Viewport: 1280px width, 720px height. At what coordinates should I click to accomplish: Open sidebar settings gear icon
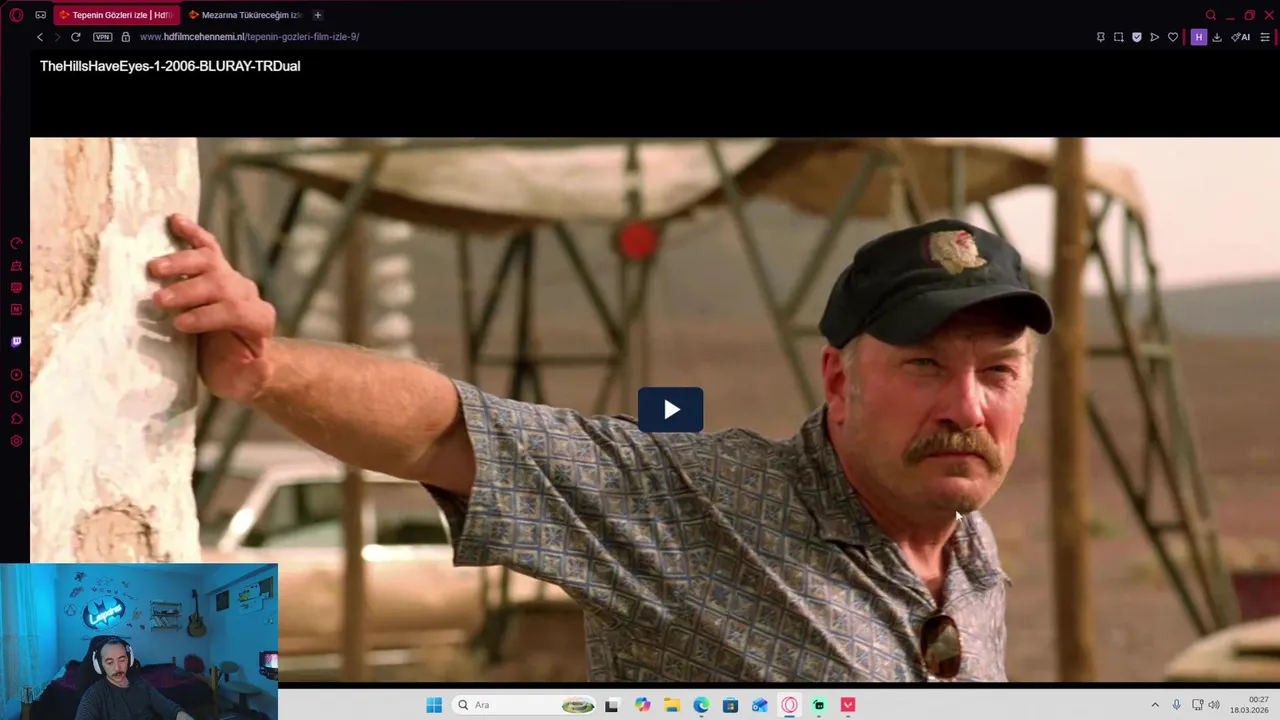point(16,441)
